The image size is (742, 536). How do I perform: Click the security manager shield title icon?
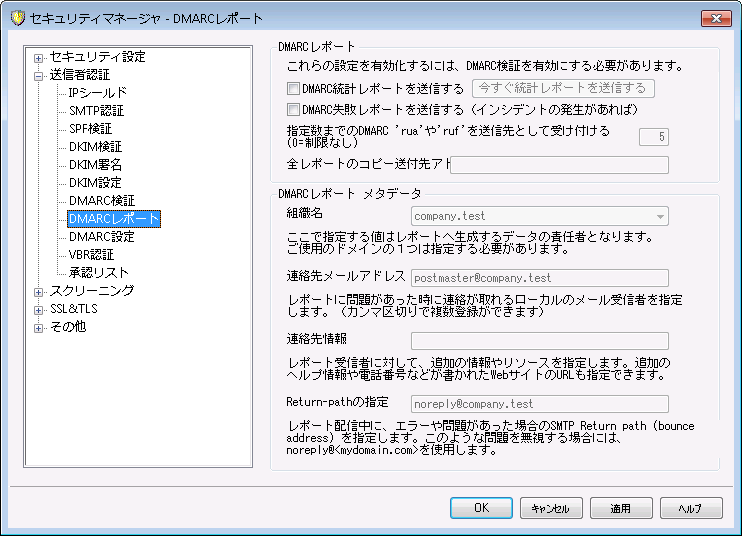[x=14, y=18]
